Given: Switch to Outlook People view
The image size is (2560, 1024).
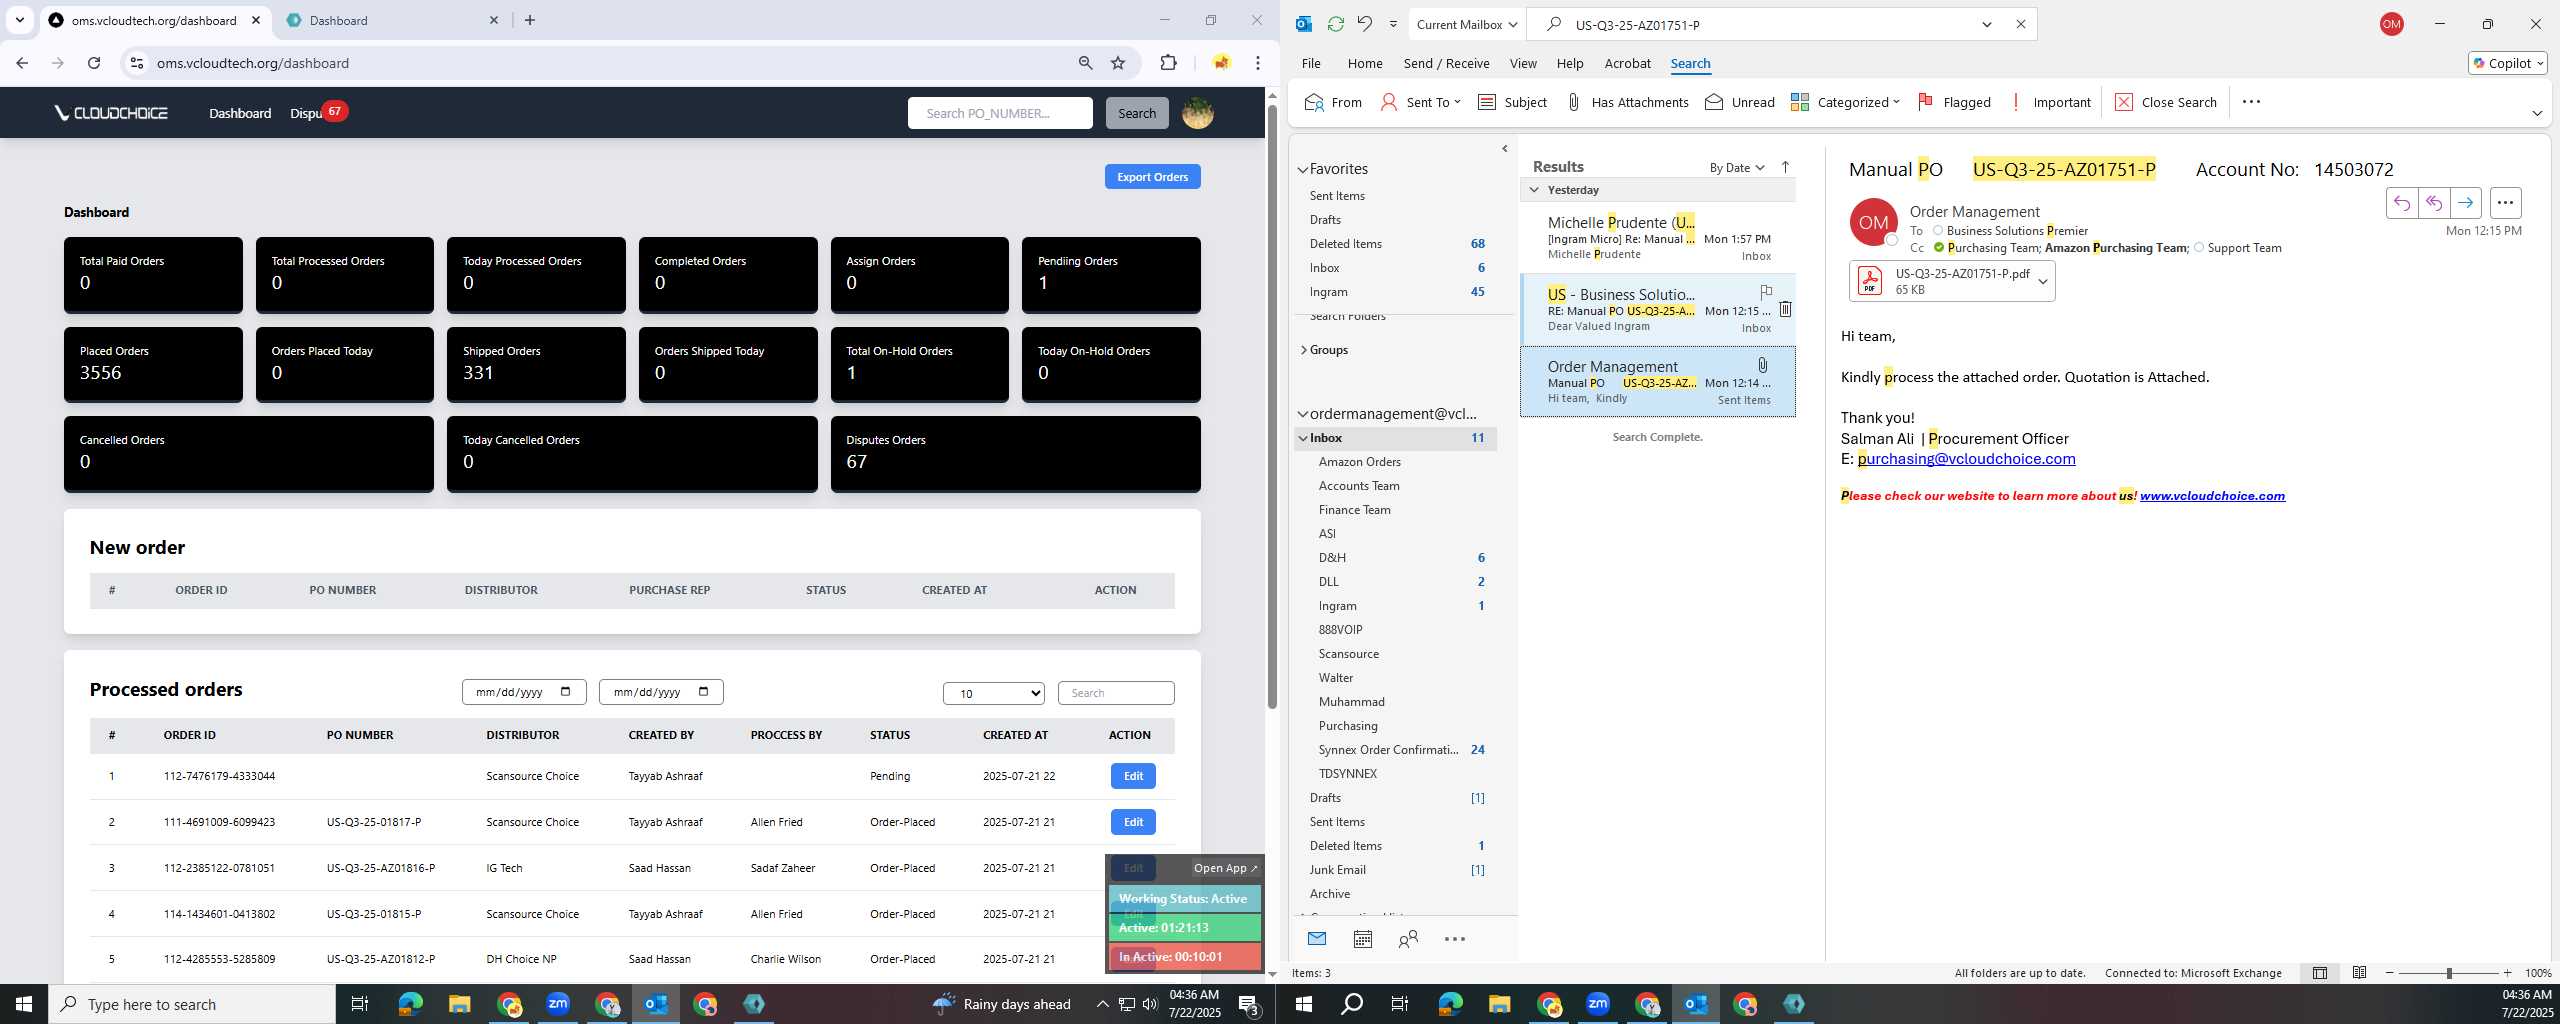Looking at the screenshot, I should [x=1408, y=939].
